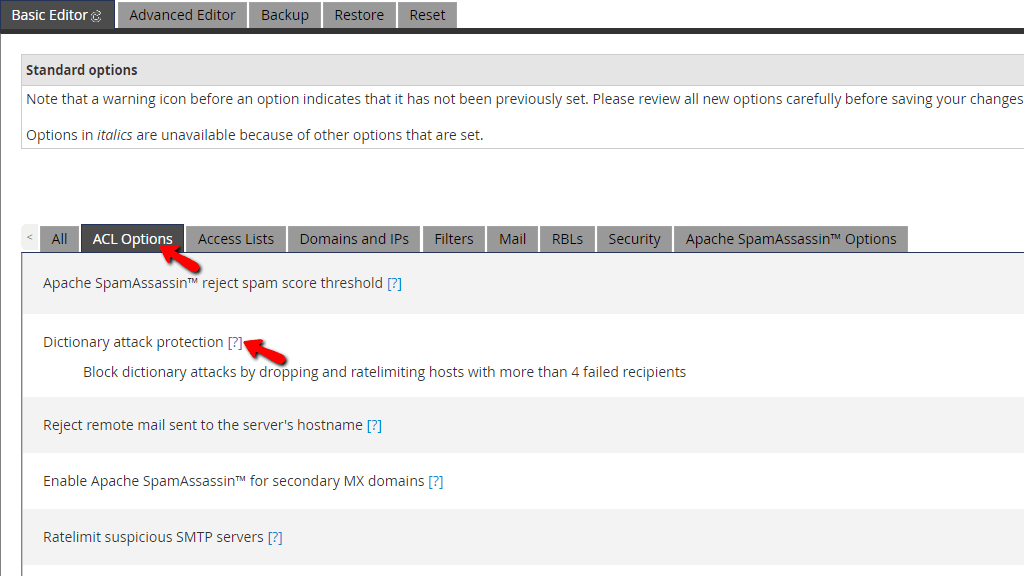The height and width of the screenshot is (576, 1024).
Task: Open help for Ratelimit suspicious SMTP servers
Action: pos(275,537)
